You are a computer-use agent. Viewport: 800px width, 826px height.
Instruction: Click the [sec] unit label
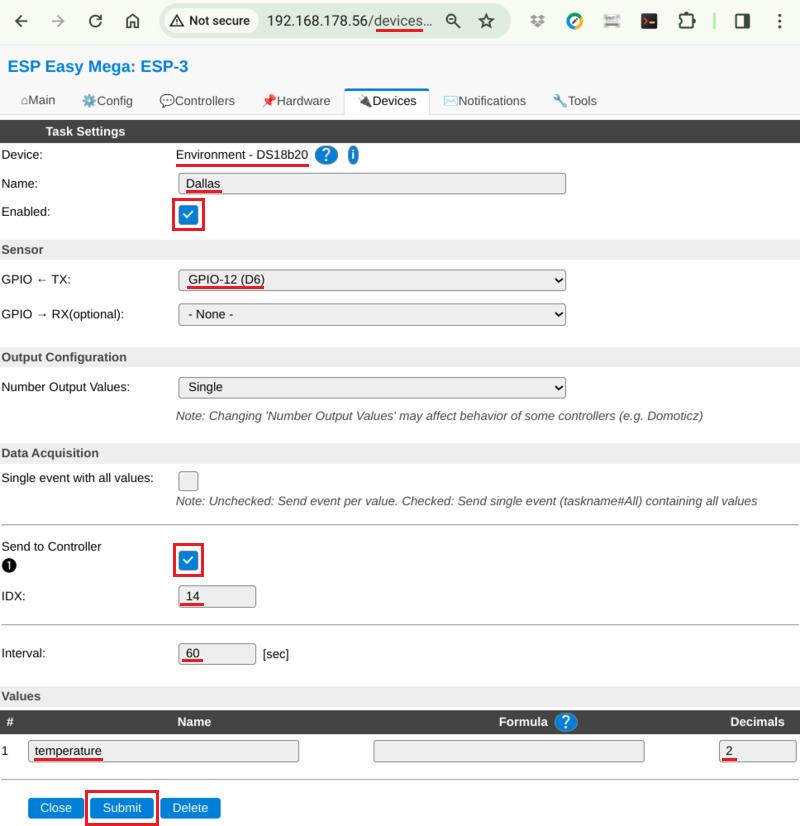[x=275, y=654]
